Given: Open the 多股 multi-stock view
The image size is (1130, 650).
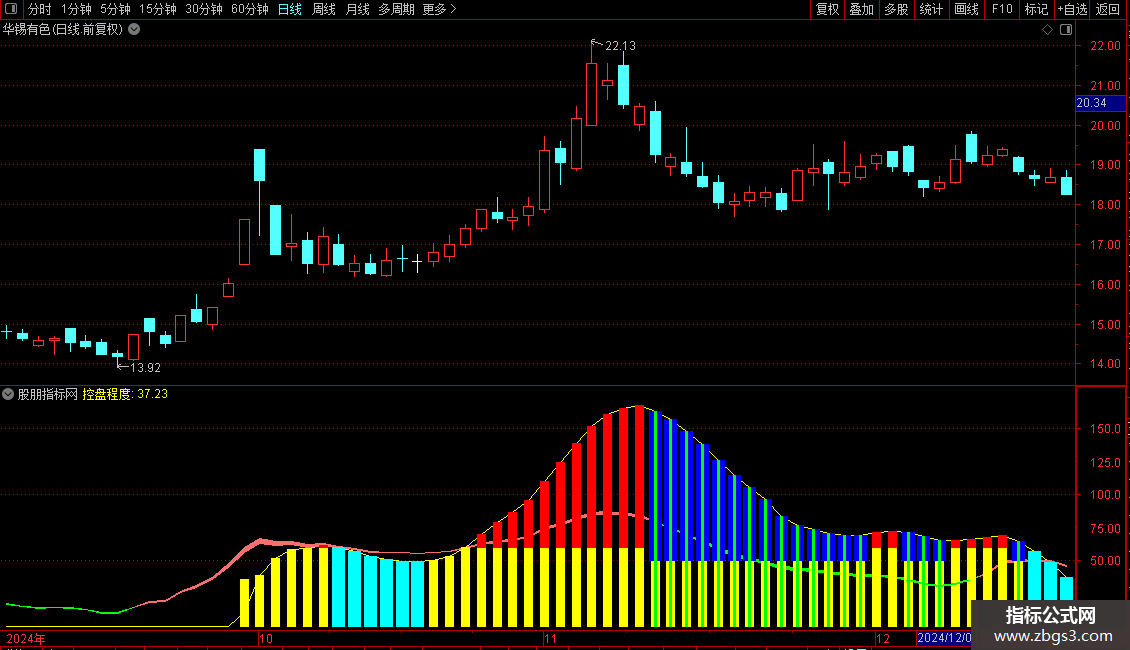Looking at the screenshot, I should click(x=896, y=9).
